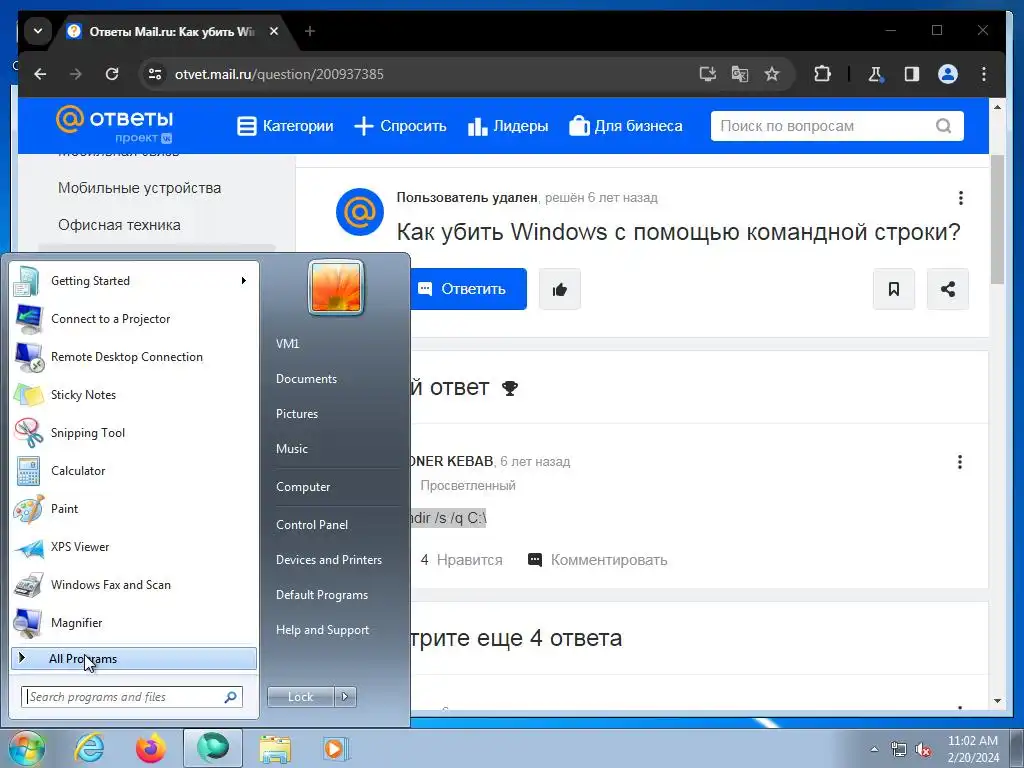The height and width of the screenshot is (768, 1024).
Task: Open the Chrome profile avatar
Action: [x=948, y=74]
